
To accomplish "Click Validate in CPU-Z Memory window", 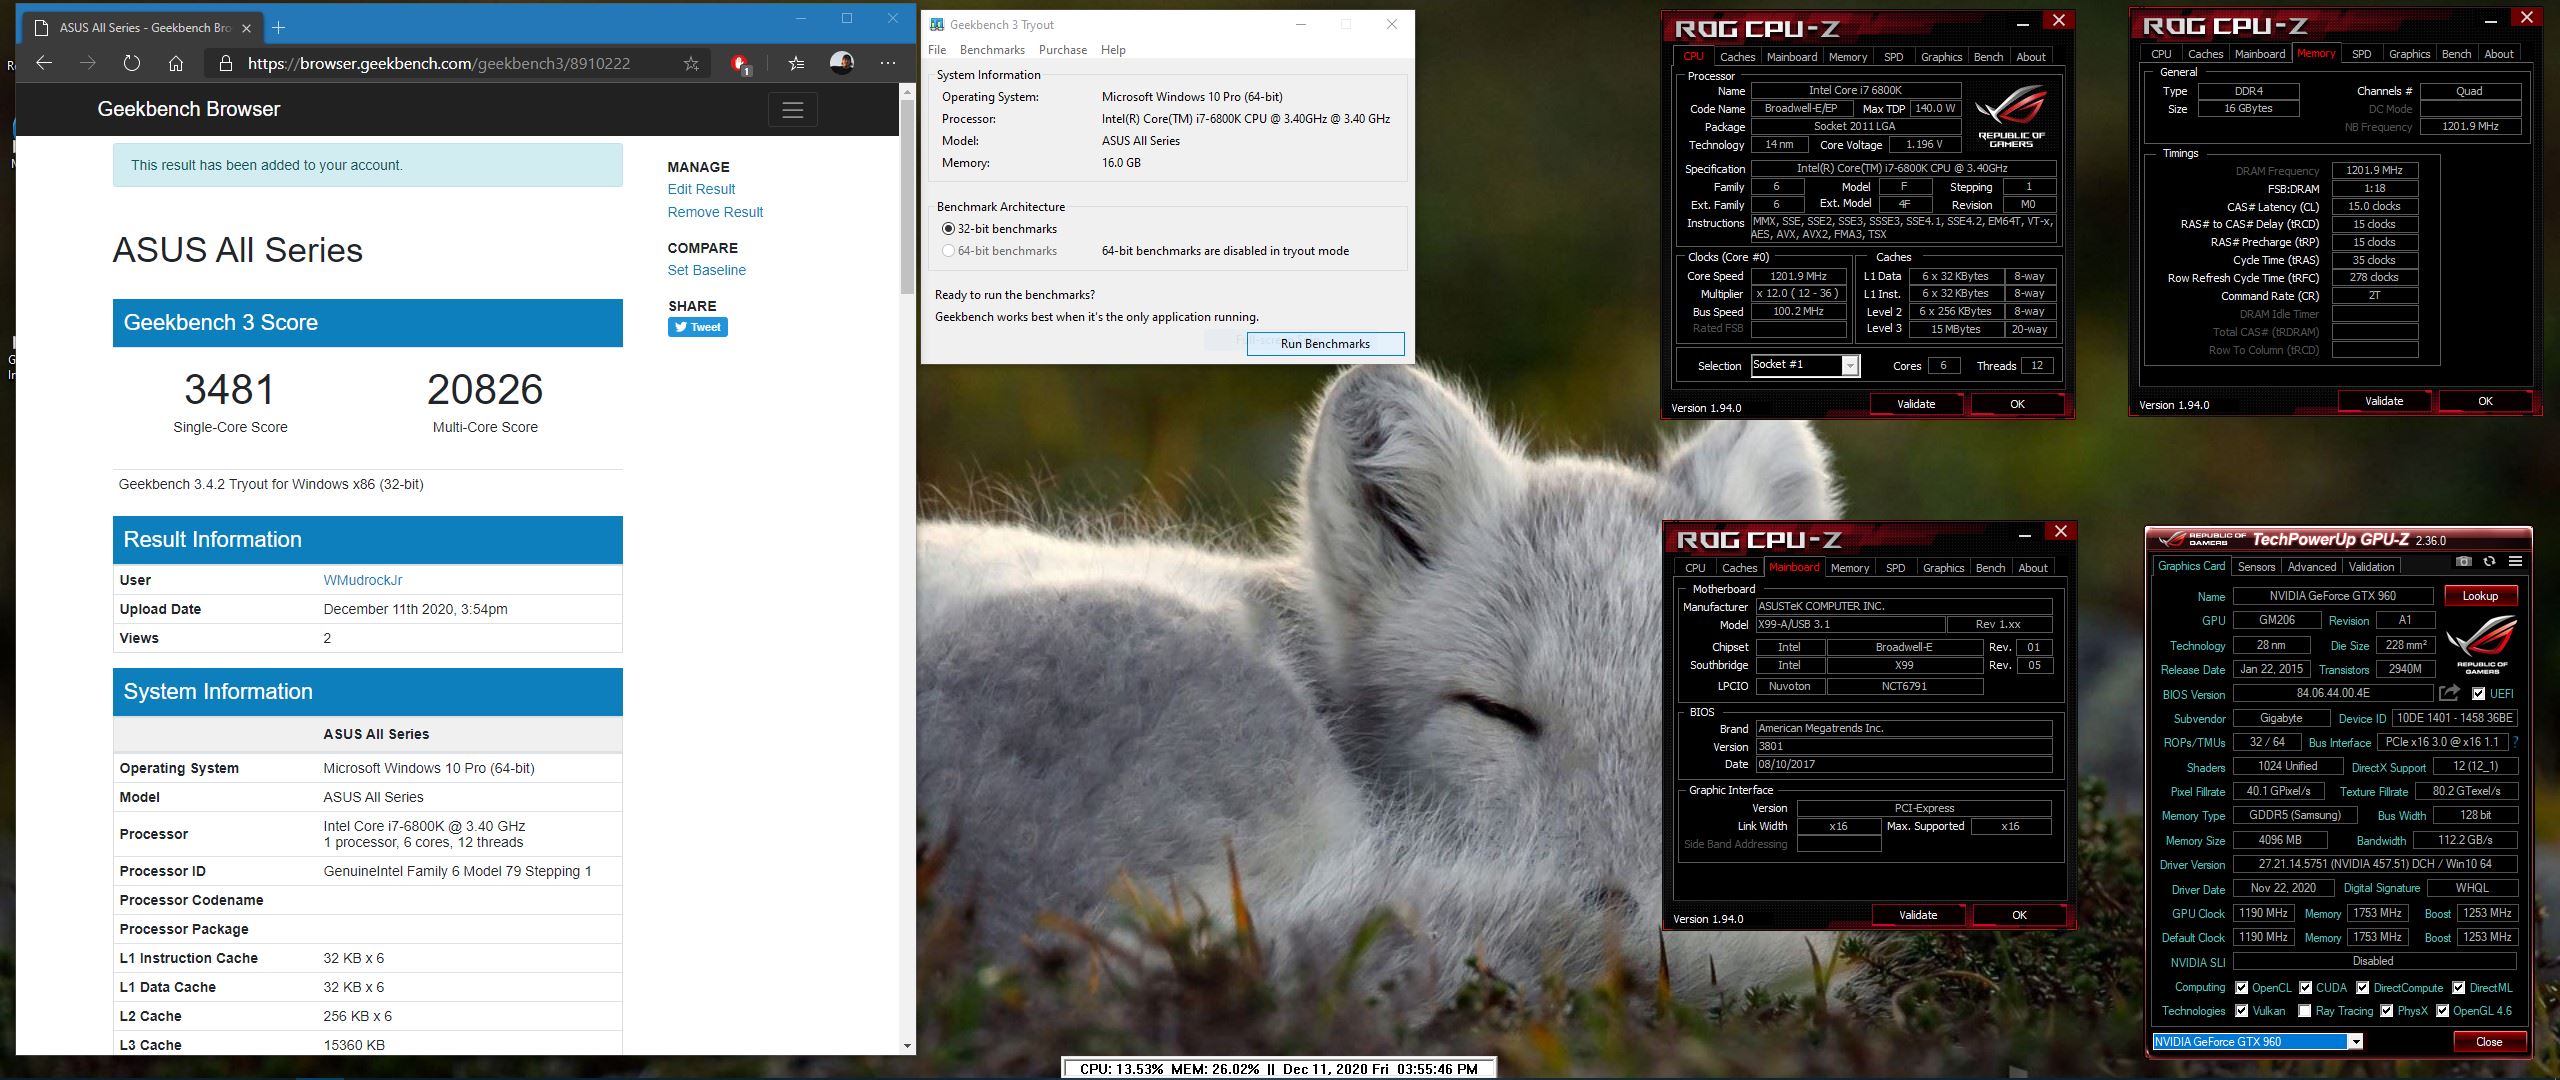I will point(2384,401).
